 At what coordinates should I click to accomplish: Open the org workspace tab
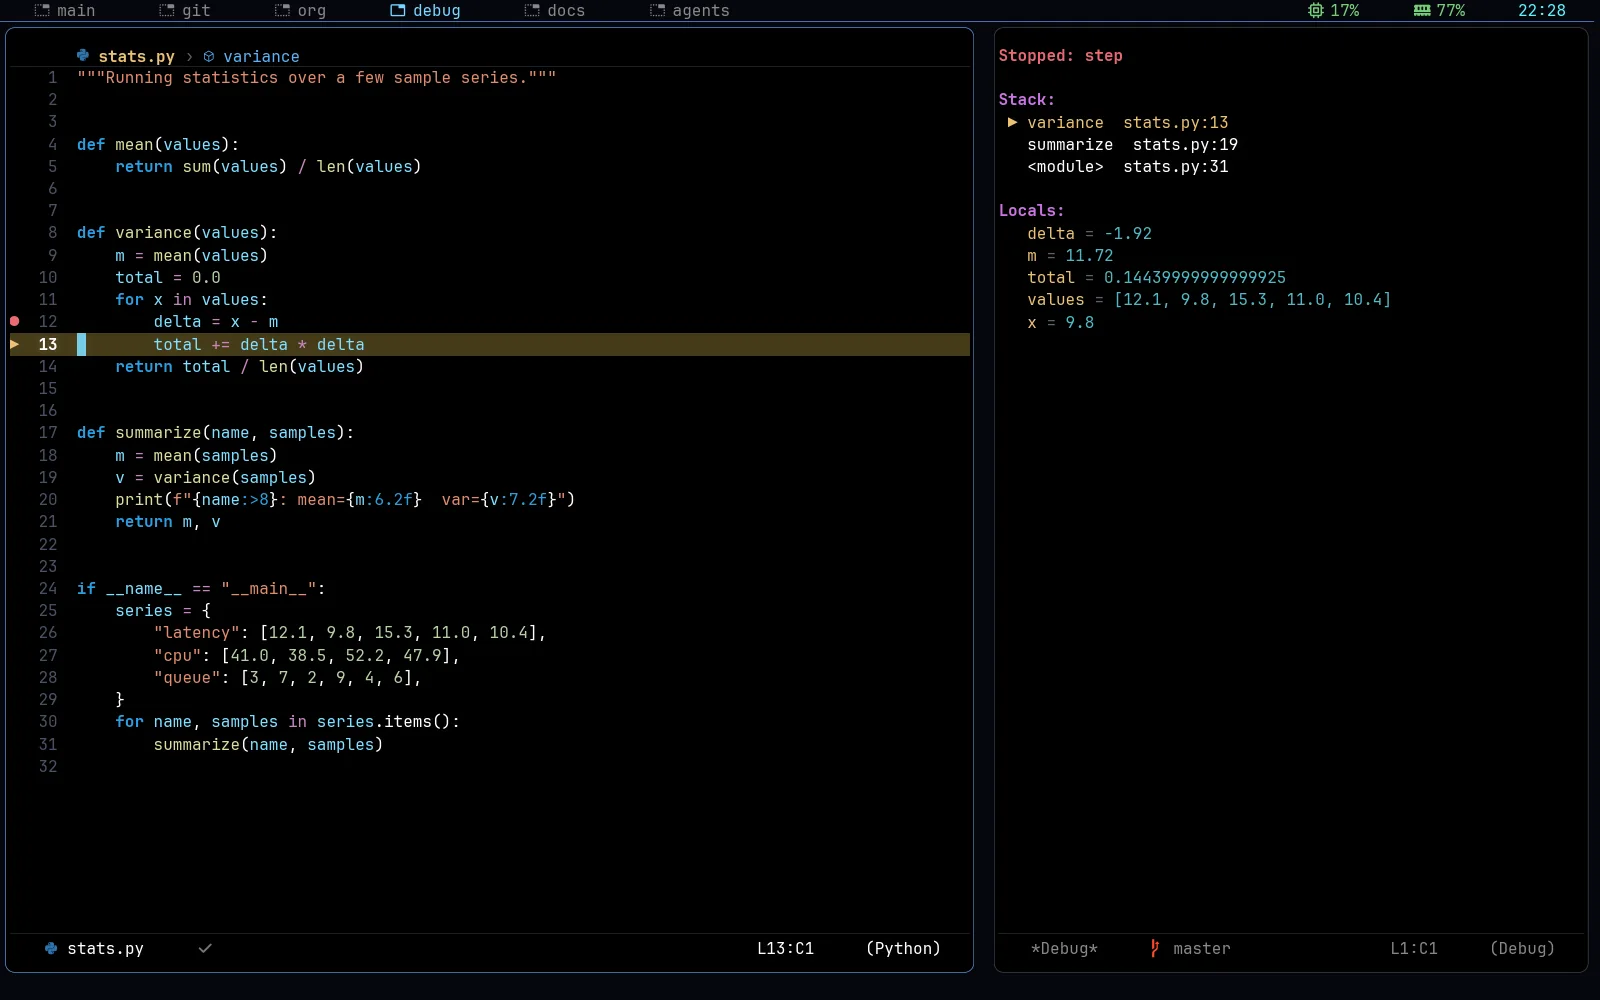tap(300, 11)
